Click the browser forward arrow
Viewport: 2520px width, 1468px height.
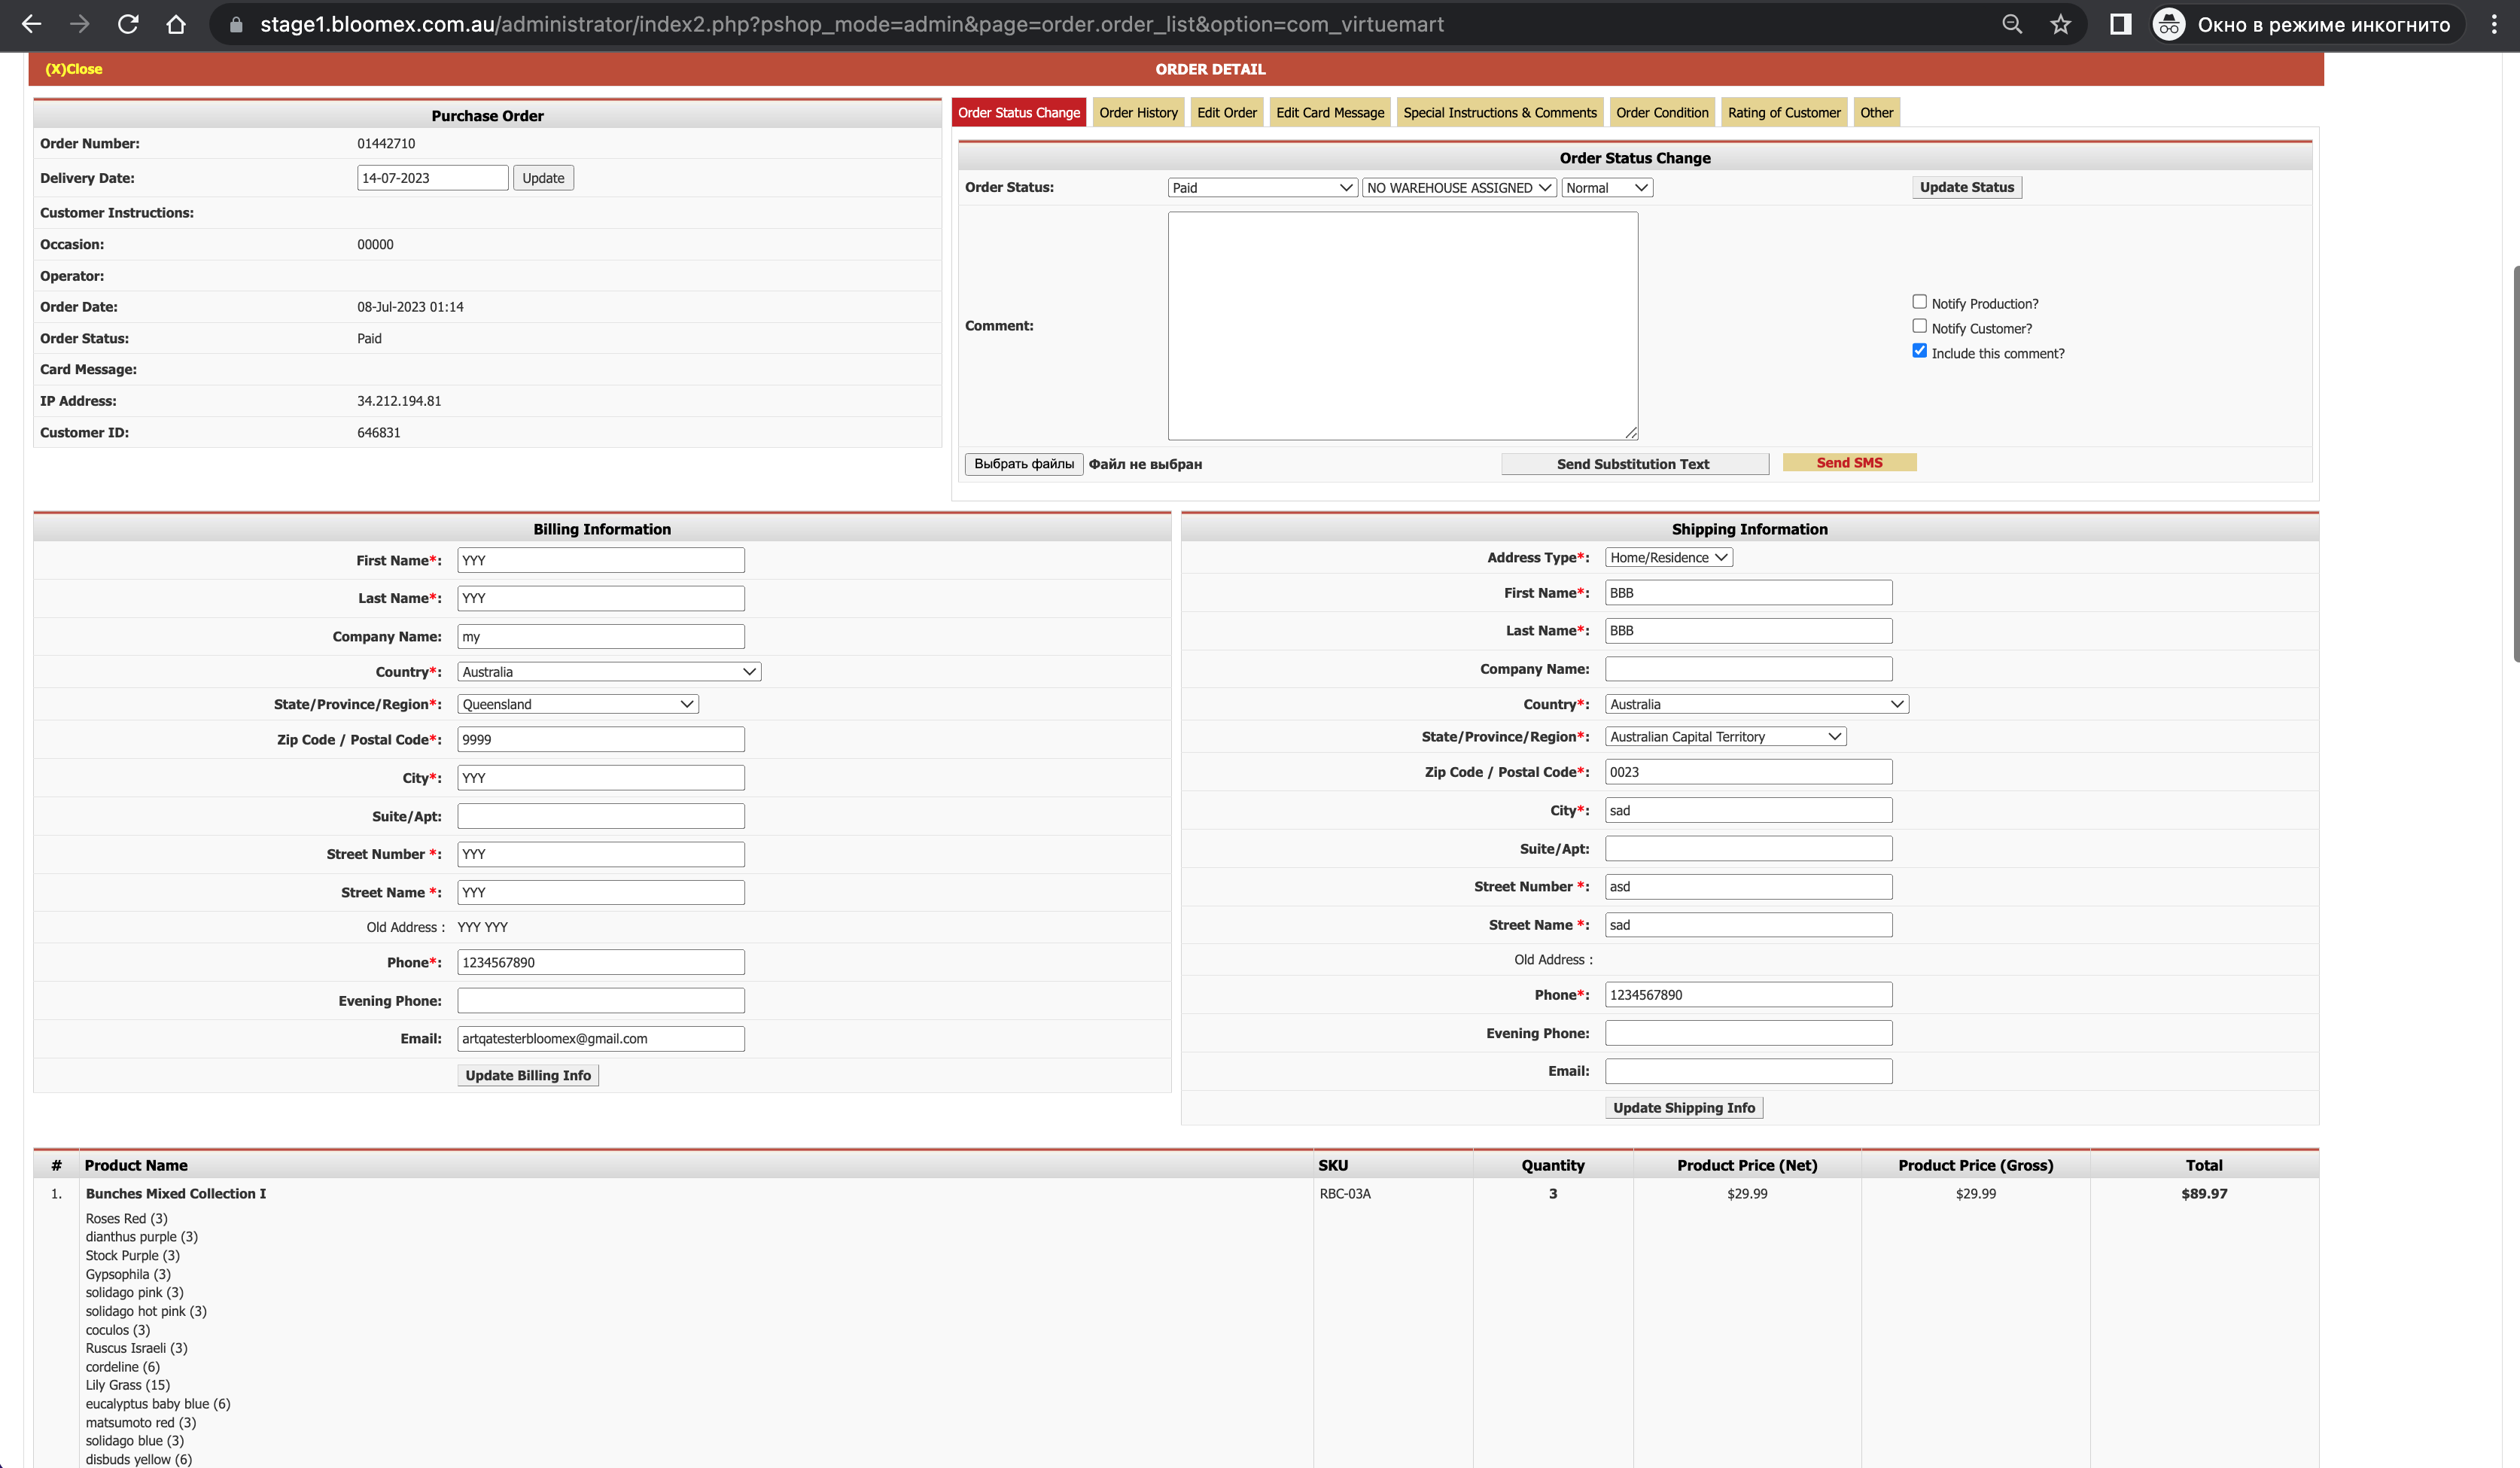pyautogui.click(x=79, y=24)
